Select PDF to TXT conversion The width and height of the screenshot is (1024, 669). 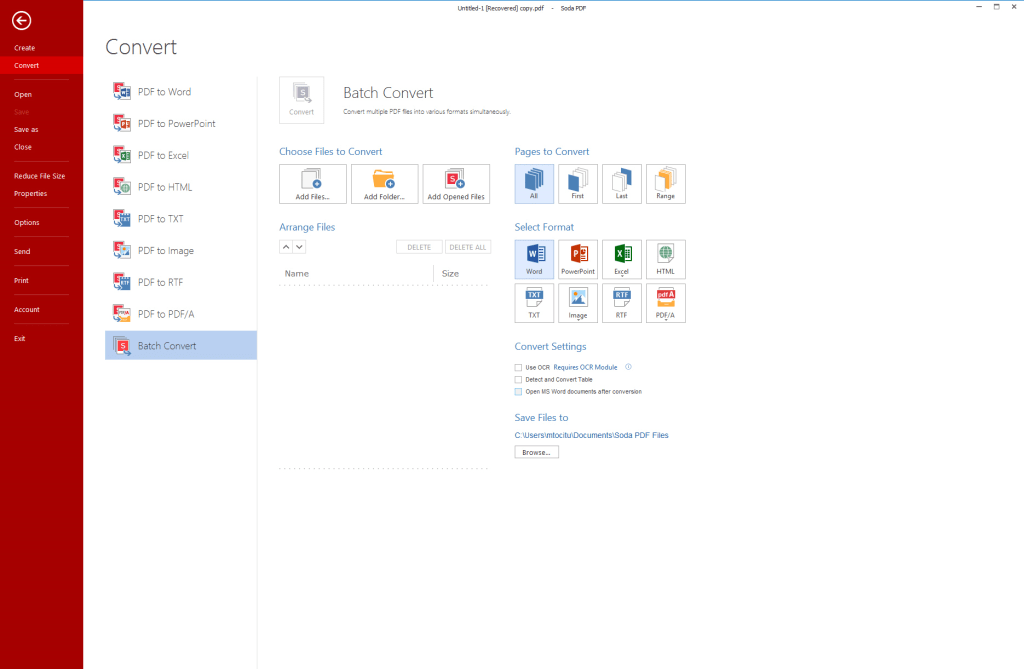point(181,219)
